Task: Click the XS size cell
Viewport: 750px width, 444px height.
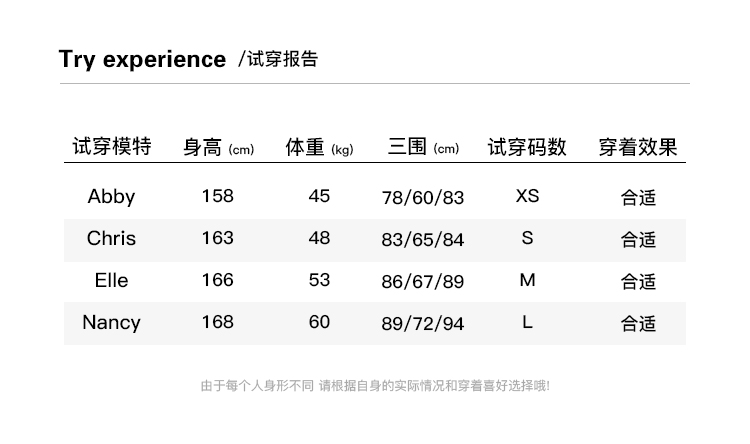Action: click(x=527, y=196)
